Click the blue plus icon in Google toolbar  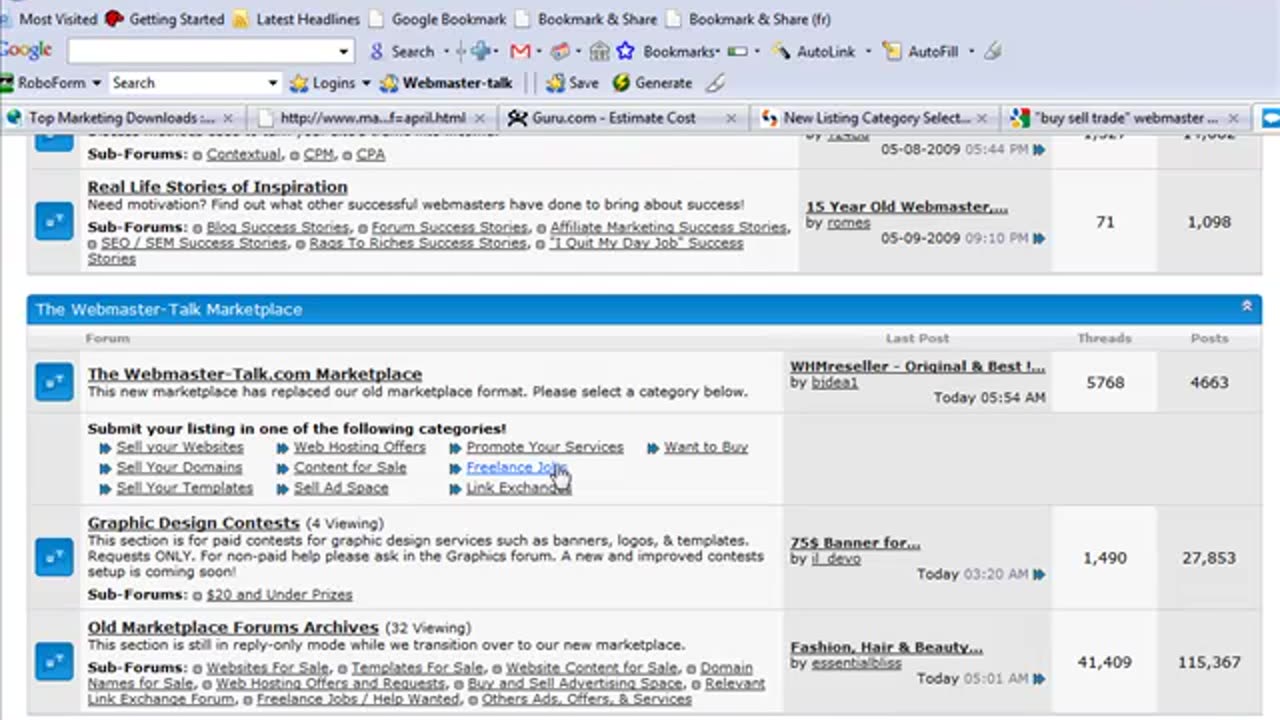[x=482, y=51]
